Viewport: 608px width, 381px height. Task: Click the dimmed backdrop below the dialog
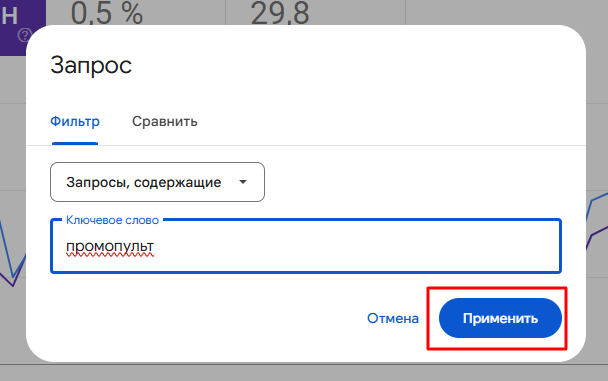point(304,373)
